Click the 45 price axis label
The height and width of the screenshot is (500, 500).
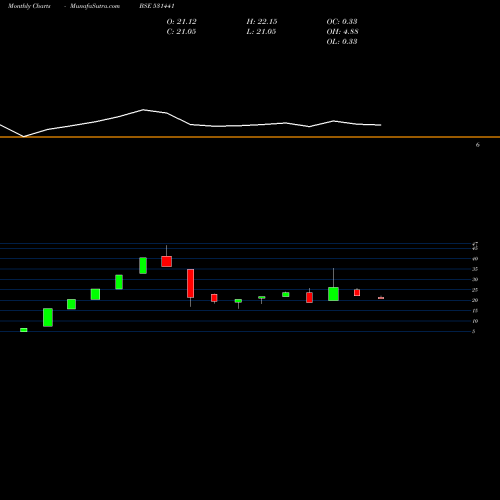475,248
